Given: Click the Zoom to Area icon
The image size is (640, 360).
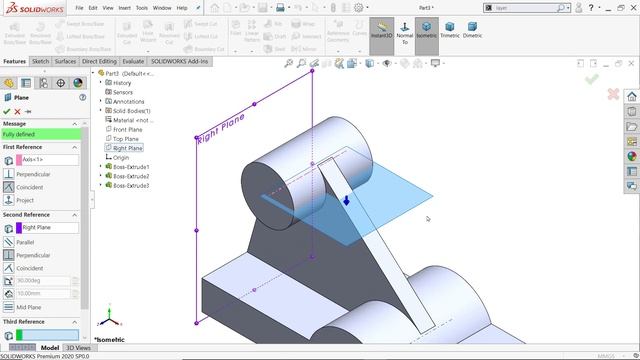Looking at the screenshot, I should pos(301,63).
